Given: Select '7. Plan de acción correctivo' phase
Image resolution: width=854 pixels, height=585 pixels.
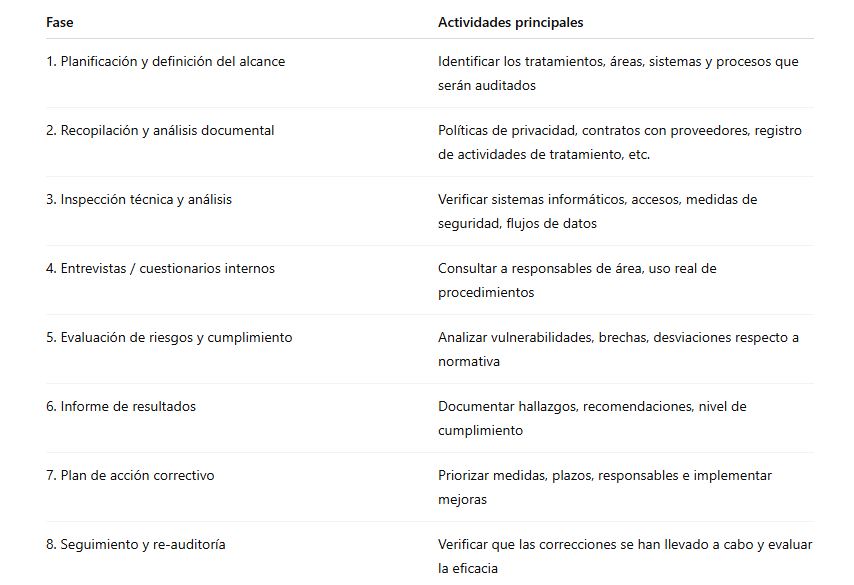Looking at the screenshot, I should (x=130, y=475).
